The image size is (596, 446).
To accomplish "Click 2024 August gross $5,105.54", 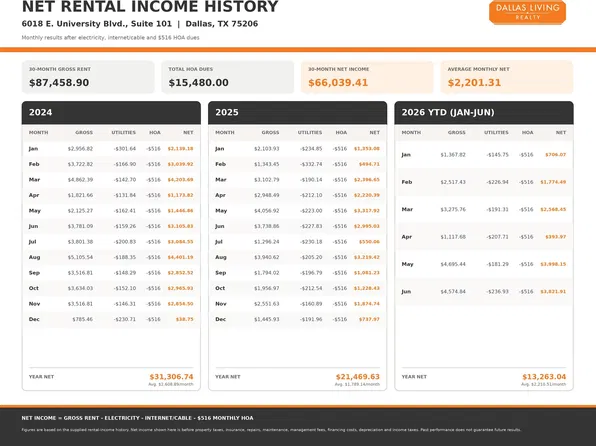I will click(80, 257).
